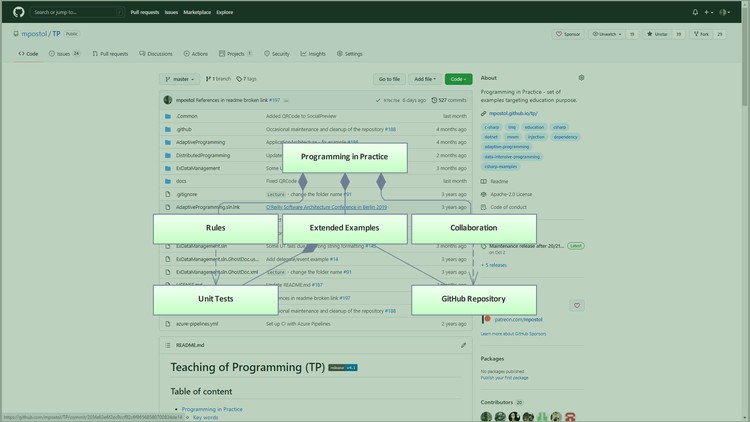Viewport: 750px width, 422px height.
Task: Switch to the Actions tab
Action: 196,54
